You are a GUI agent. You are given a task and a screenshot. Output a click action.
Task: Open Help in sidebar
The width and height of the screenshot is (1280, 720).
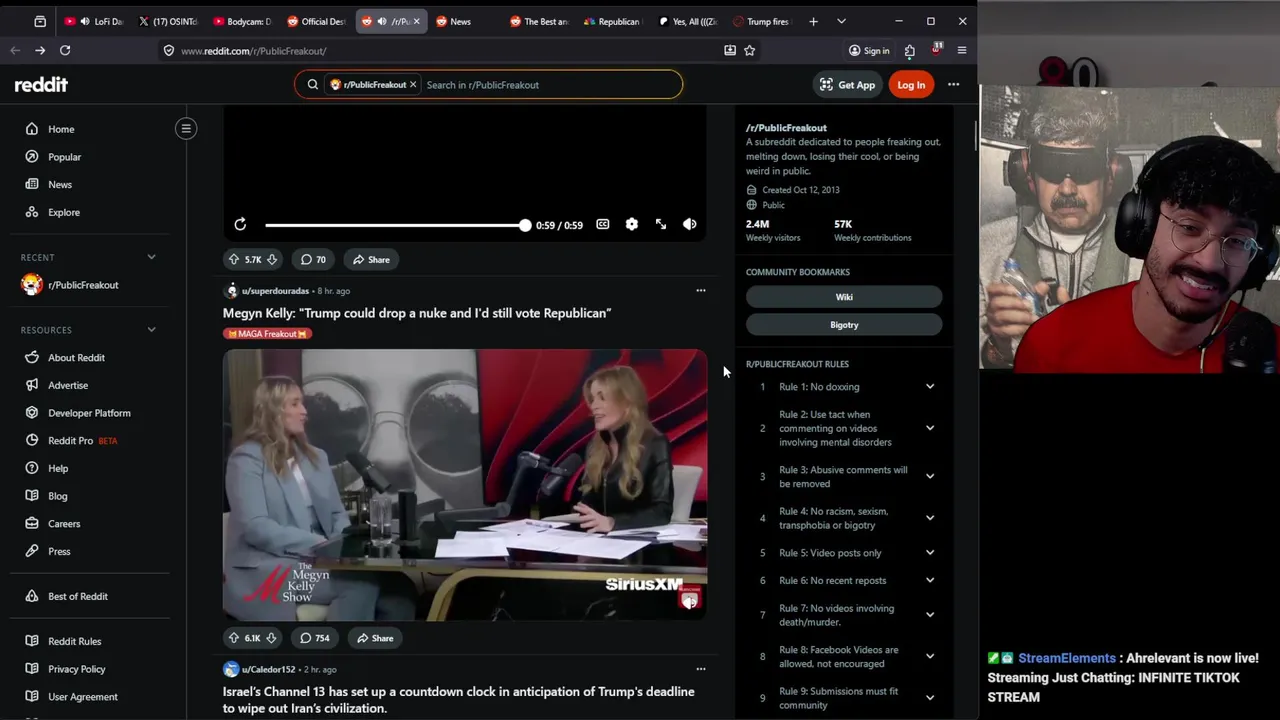pos(58,468)
